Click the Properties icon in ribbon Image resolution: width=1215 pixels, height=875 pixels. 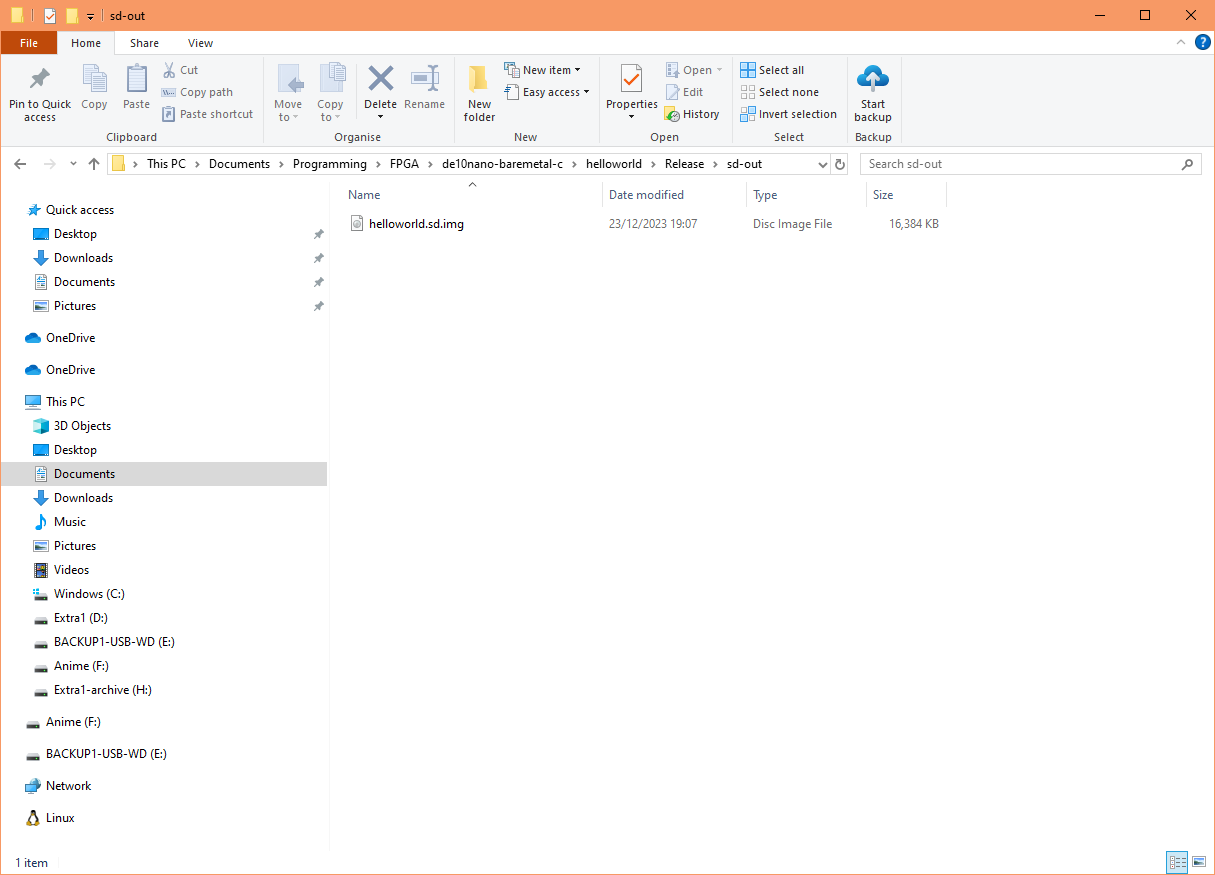(x=631, y=79)
